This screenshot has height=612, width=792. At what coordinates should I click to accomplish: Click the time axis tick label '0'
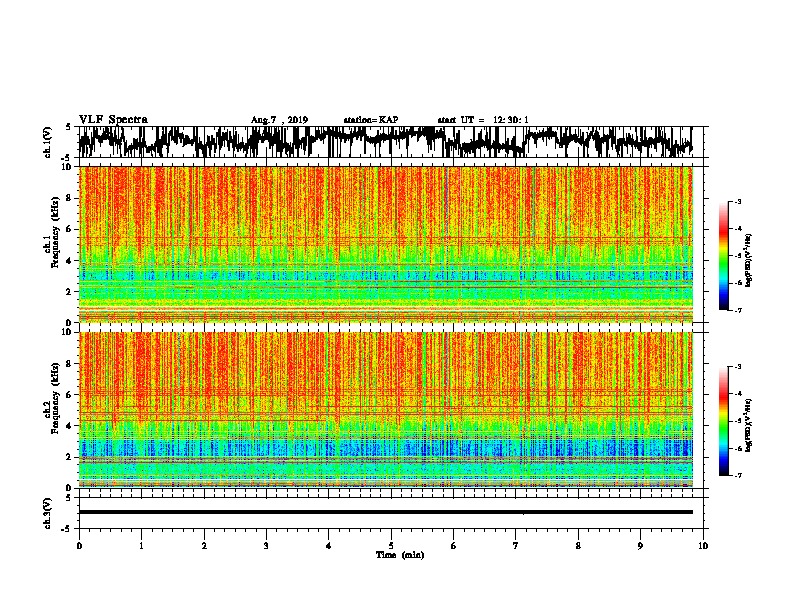79,546
